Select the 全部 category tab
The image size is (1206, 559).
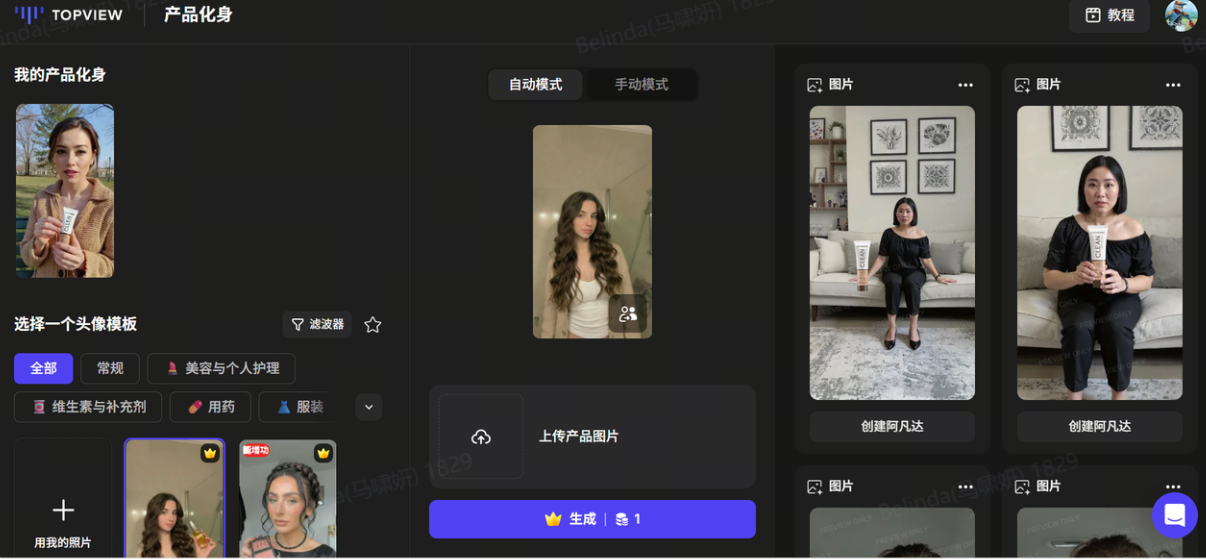(x=43, y=368)
